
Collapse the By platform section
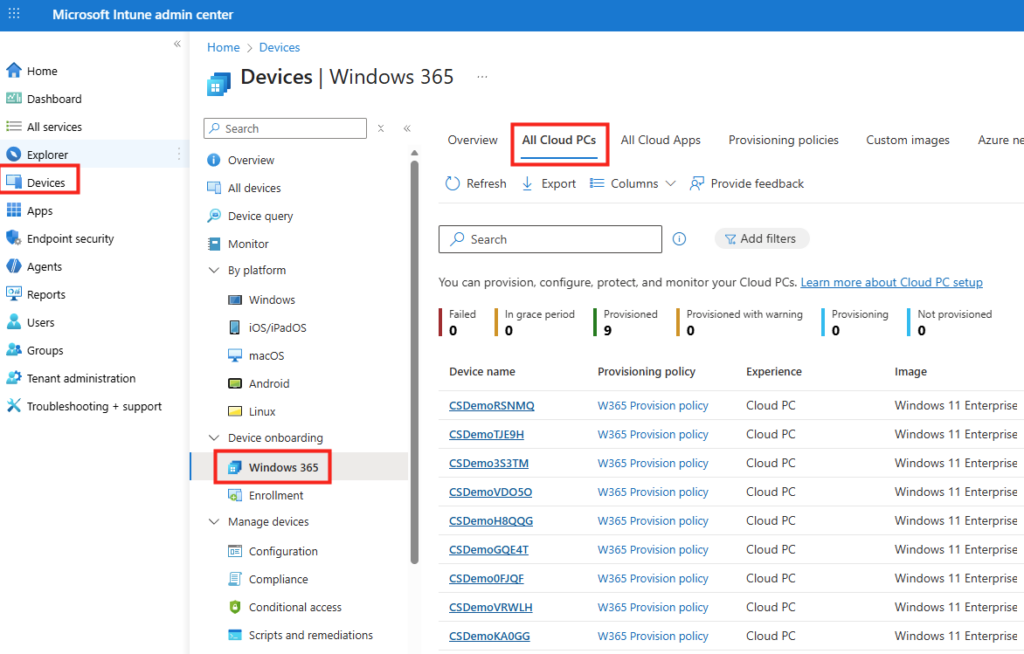(213, 270)
